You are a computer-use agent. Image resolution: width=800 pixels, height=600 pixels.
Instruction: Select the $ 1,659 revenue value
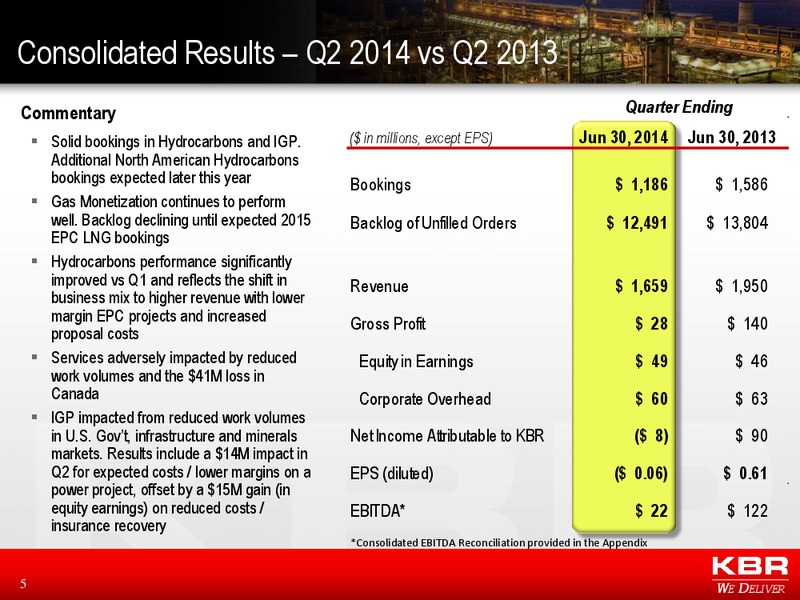pos(641,286)
